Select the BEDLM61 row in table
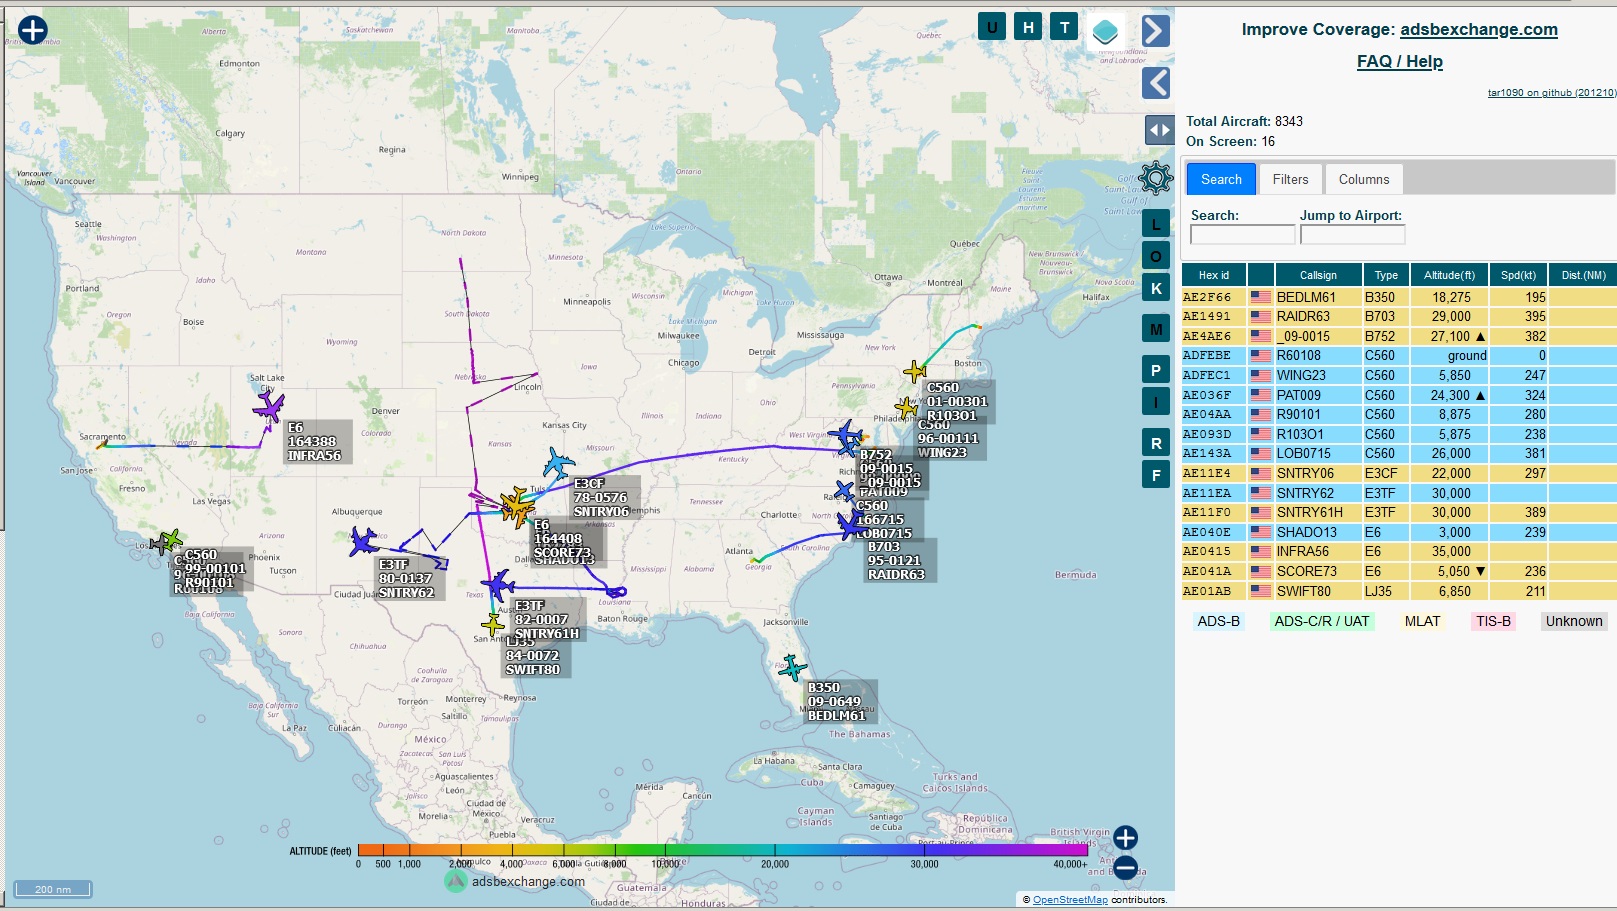The height and width of the screenshot is (911, 1617). tap(1399, 297)
